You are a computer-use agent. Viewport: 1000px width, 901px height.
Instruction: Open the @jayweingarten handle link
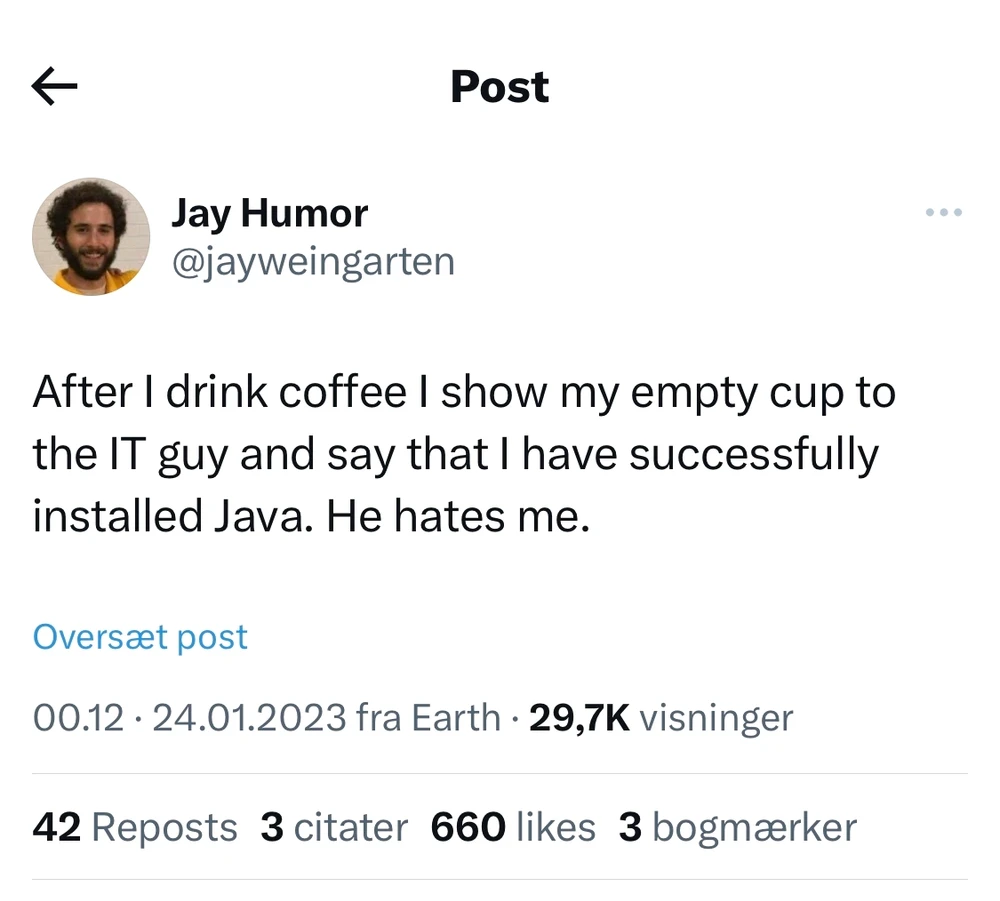[313, 262]
